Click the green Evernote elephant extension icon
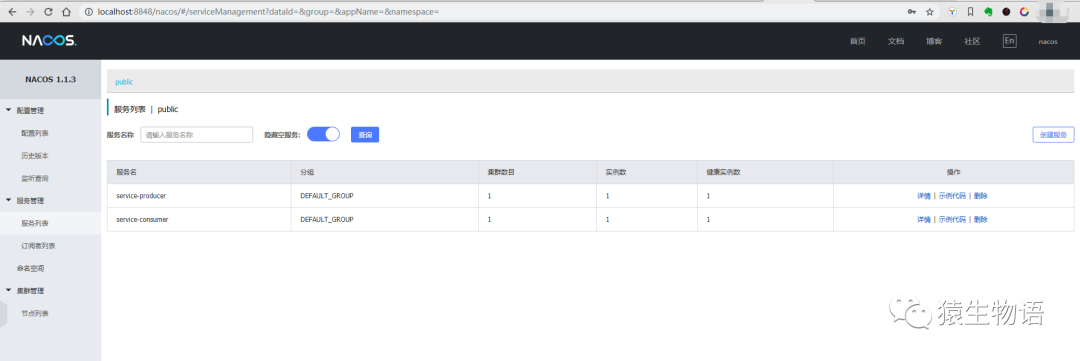Screen dimensions: 1080x361 988,12
